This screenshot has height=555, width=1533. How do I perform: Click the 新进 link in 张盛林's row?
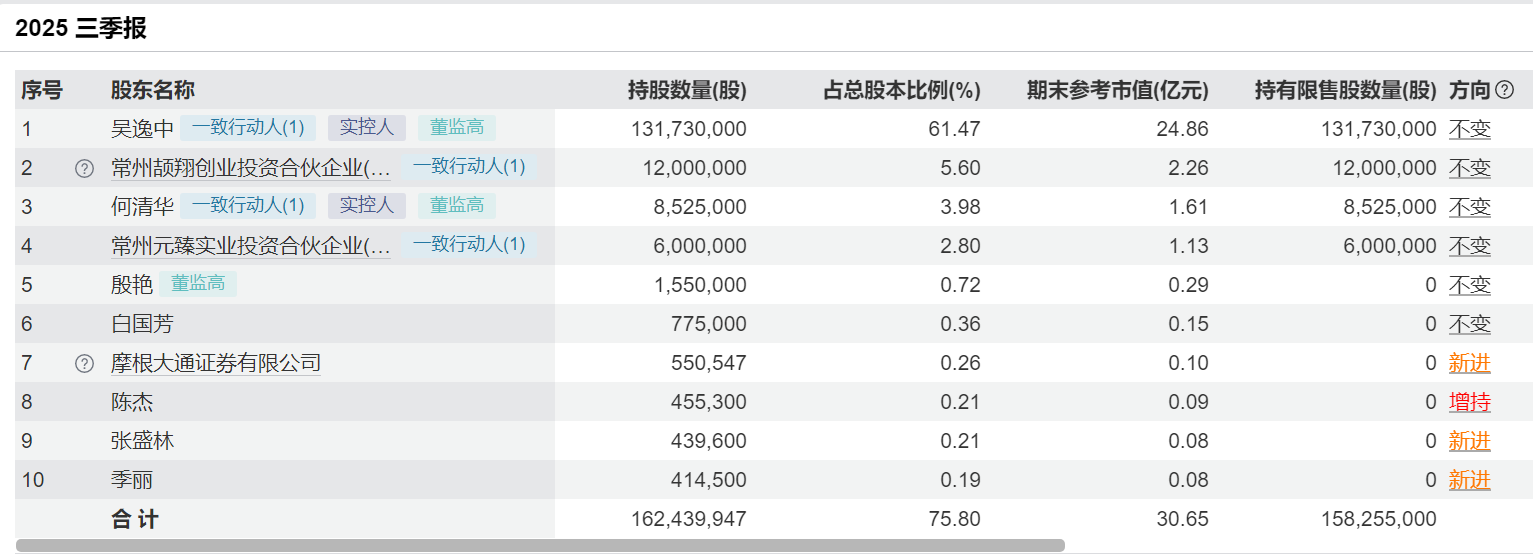[x=1469, y=442]
